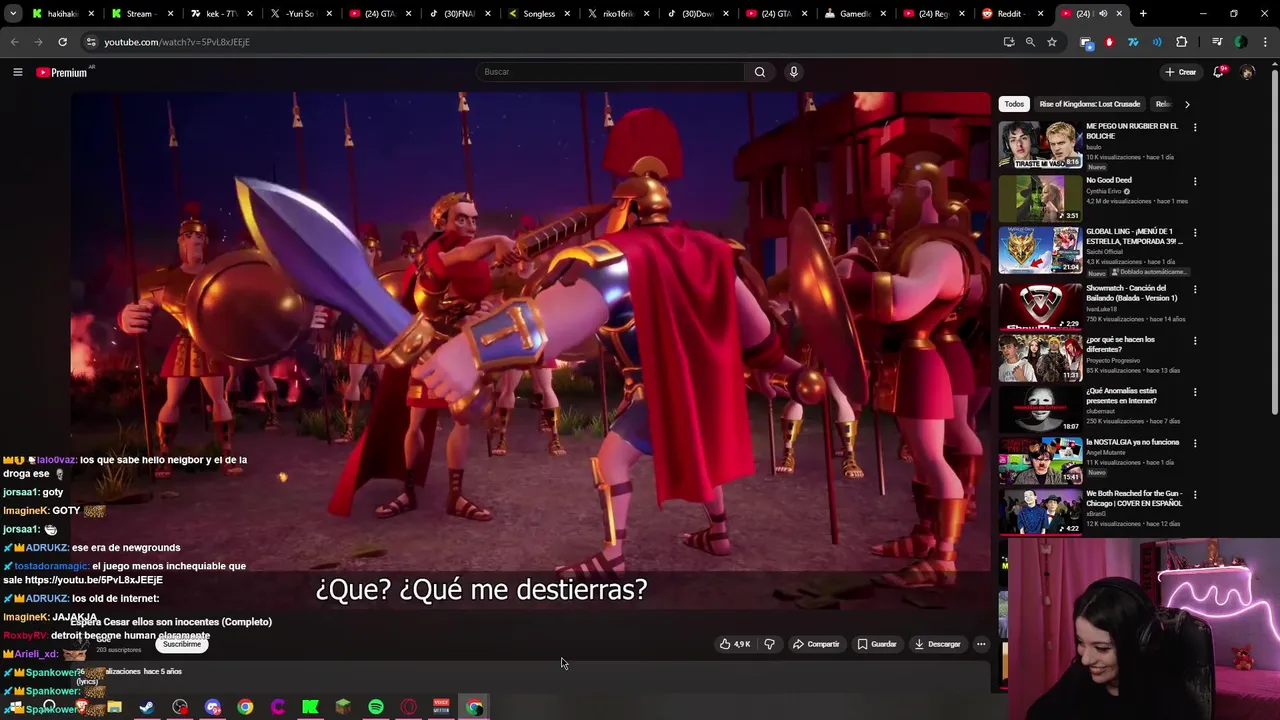Open the YouTube hamburger guide menu
This screenshot has height=720, width=1280.
pos(17,72)
